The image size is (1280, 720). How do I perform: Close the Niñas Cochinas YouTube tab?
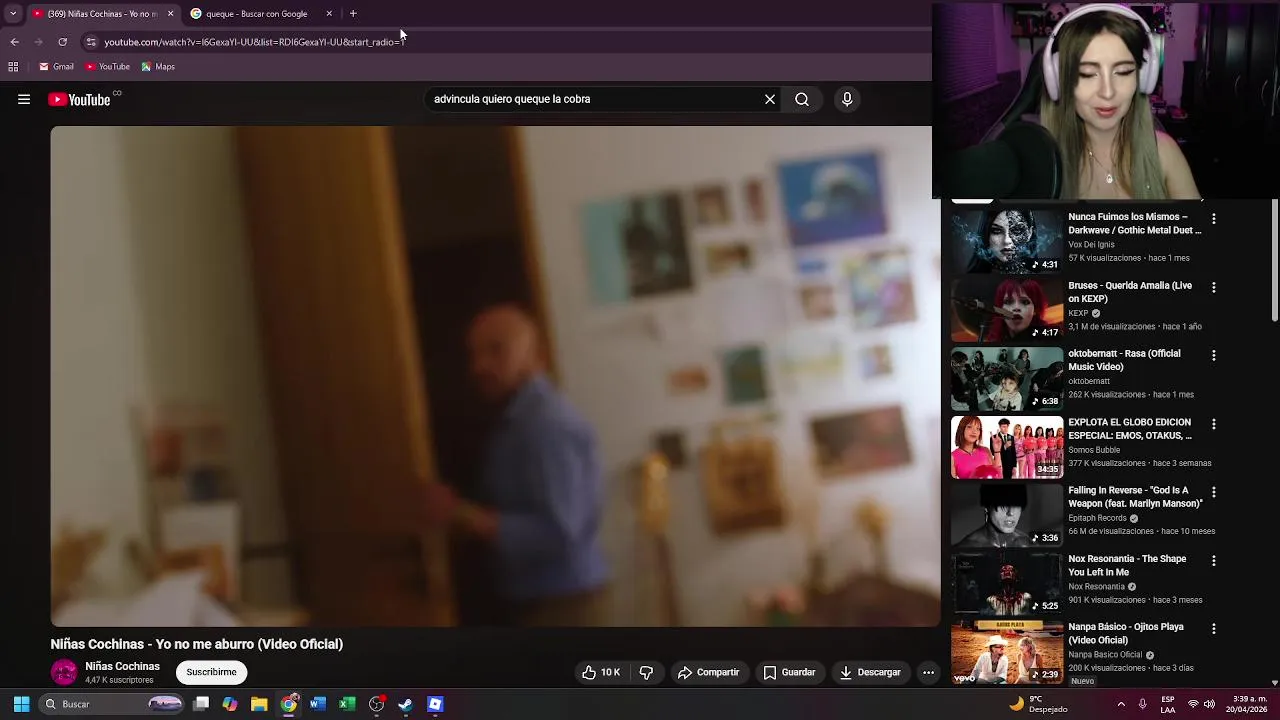coord(170,14)
